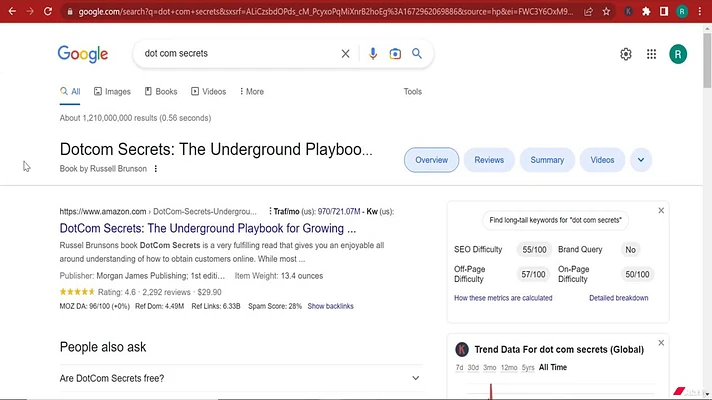Screen dimensions: 712x400
Task: Select the 12mo trend range
Action: tap(509, 367)
